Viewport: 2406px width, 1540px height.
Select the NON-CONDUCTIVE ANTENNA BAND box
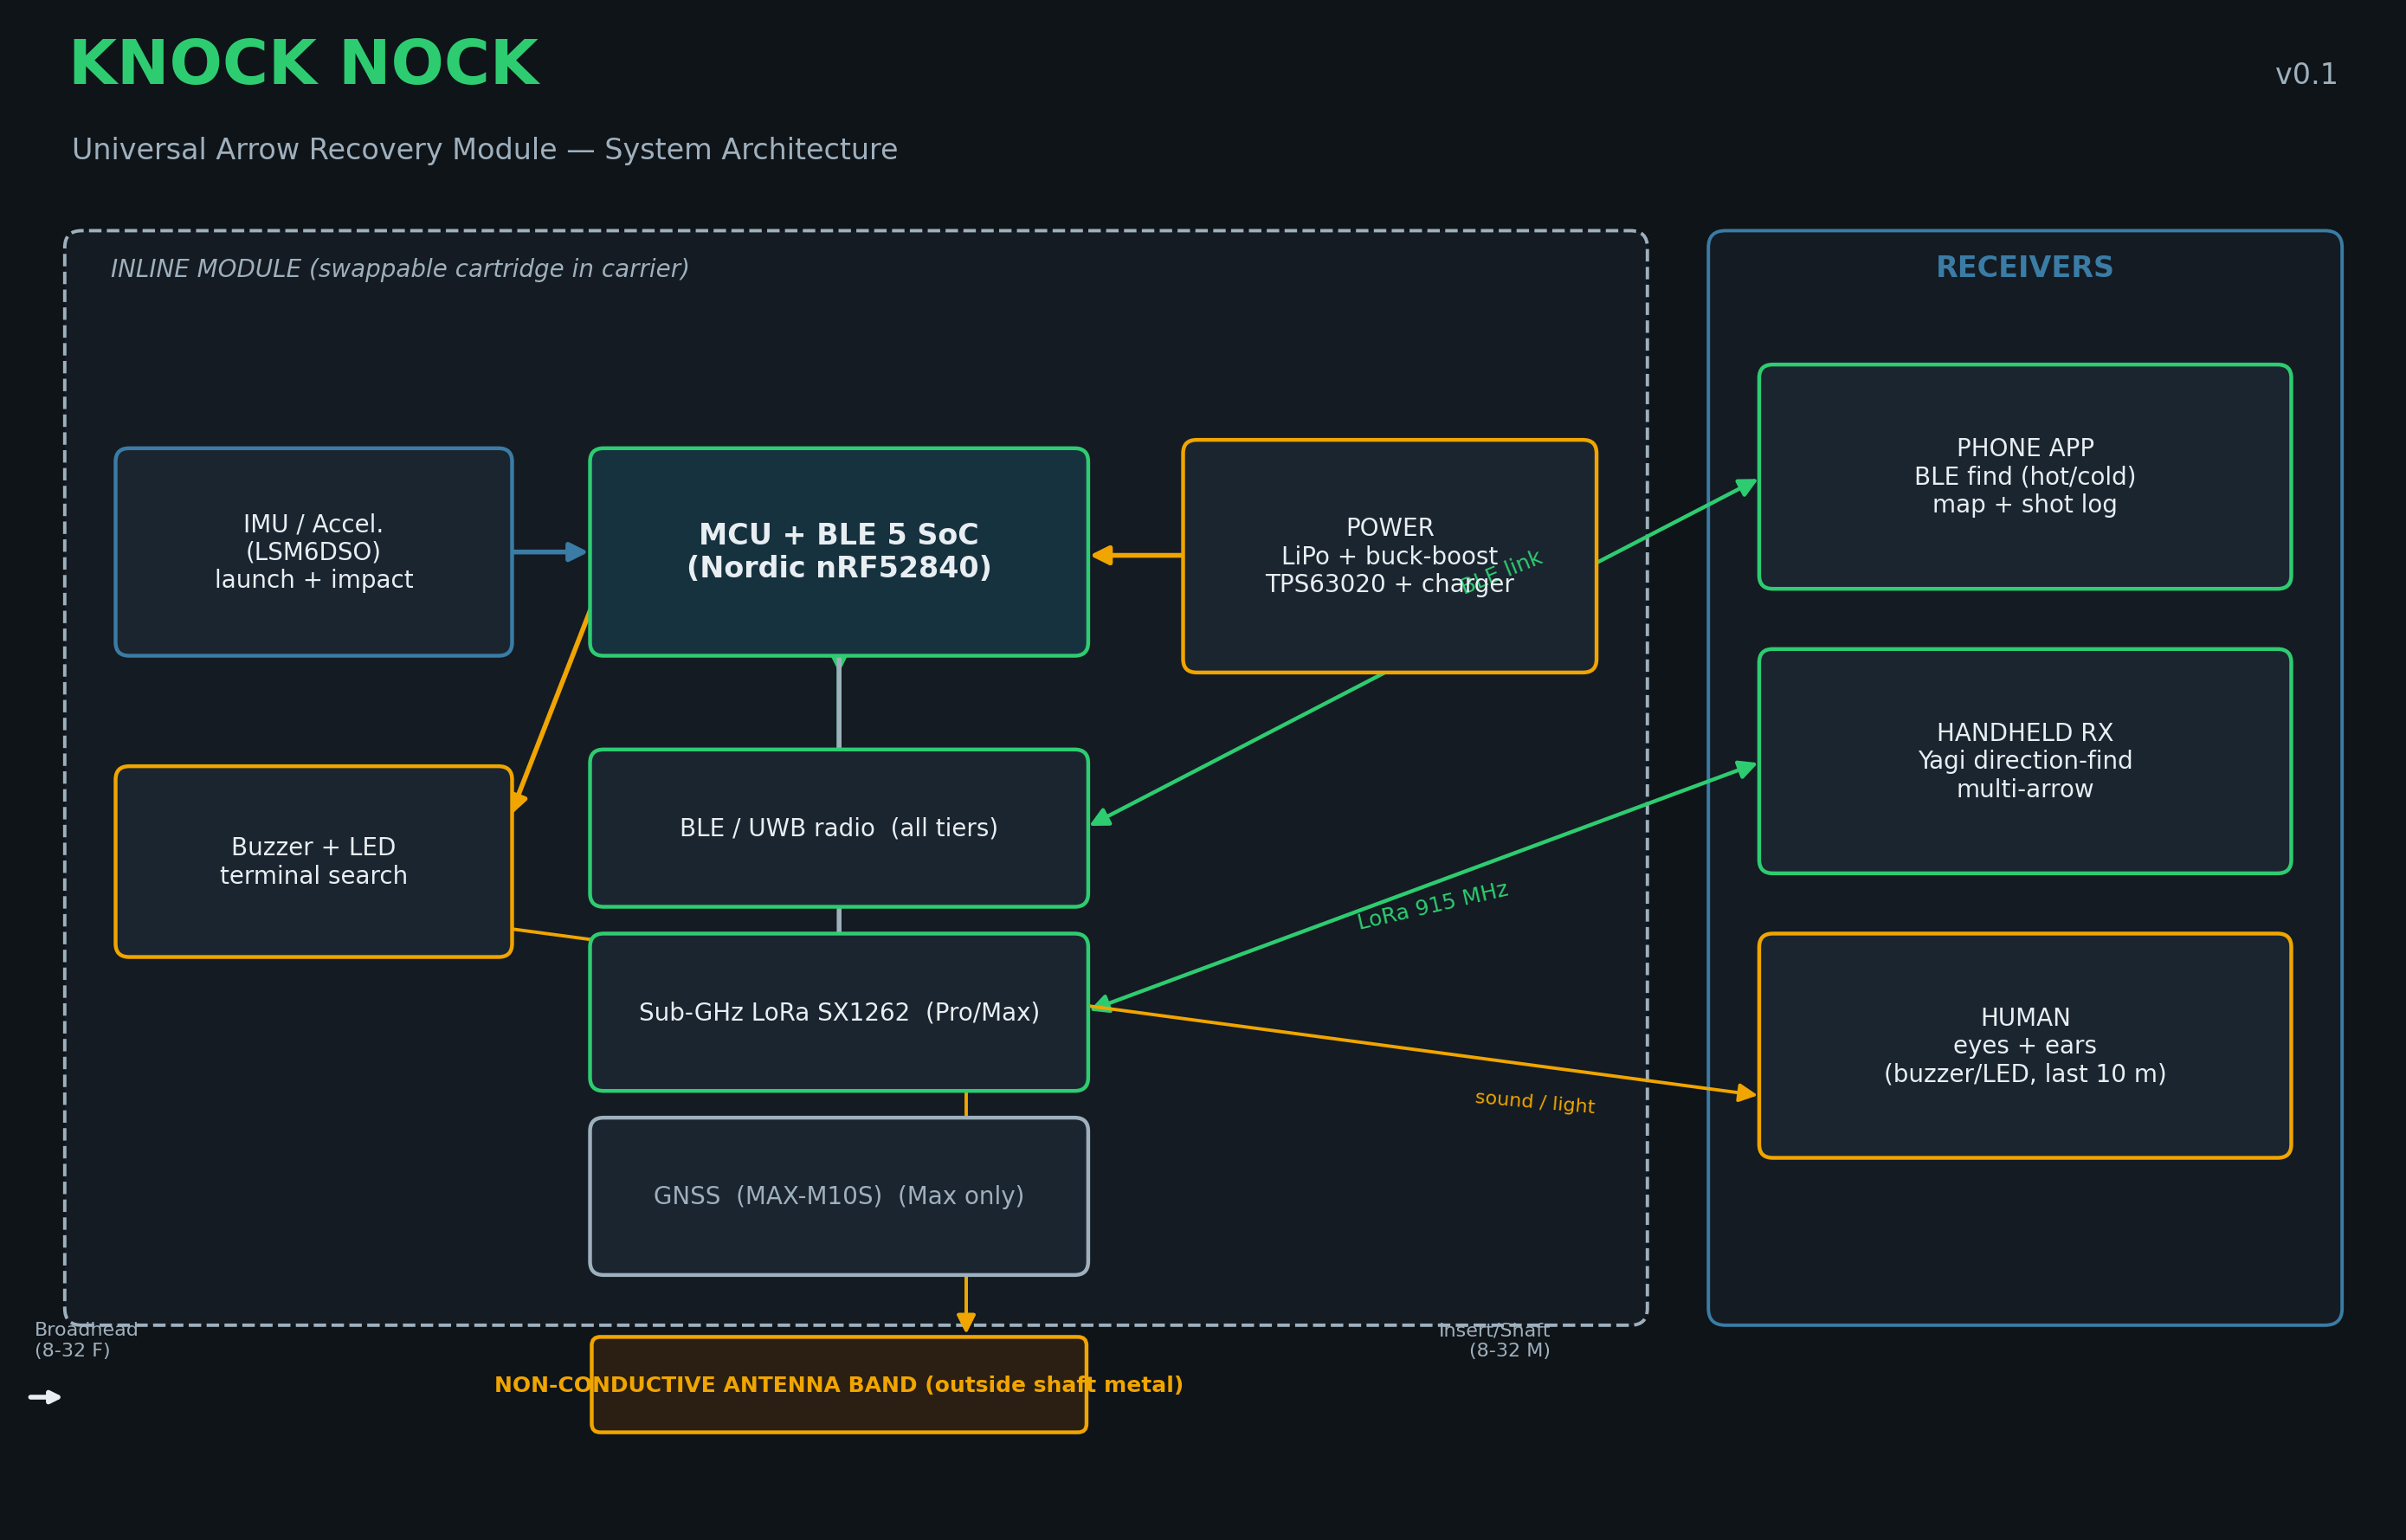pyautogui.click(x=839, y=1385)
